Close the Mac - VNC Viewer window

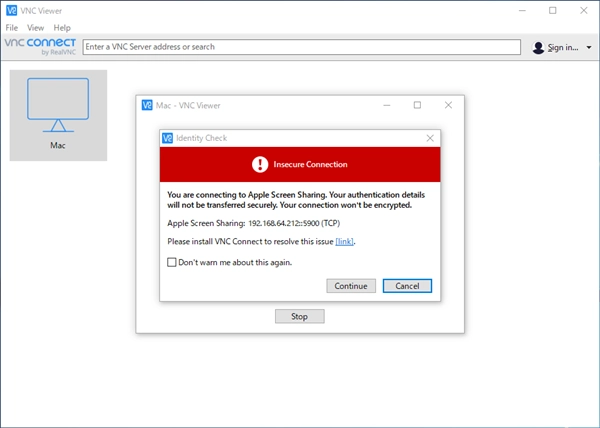click(x=448, y=105)
